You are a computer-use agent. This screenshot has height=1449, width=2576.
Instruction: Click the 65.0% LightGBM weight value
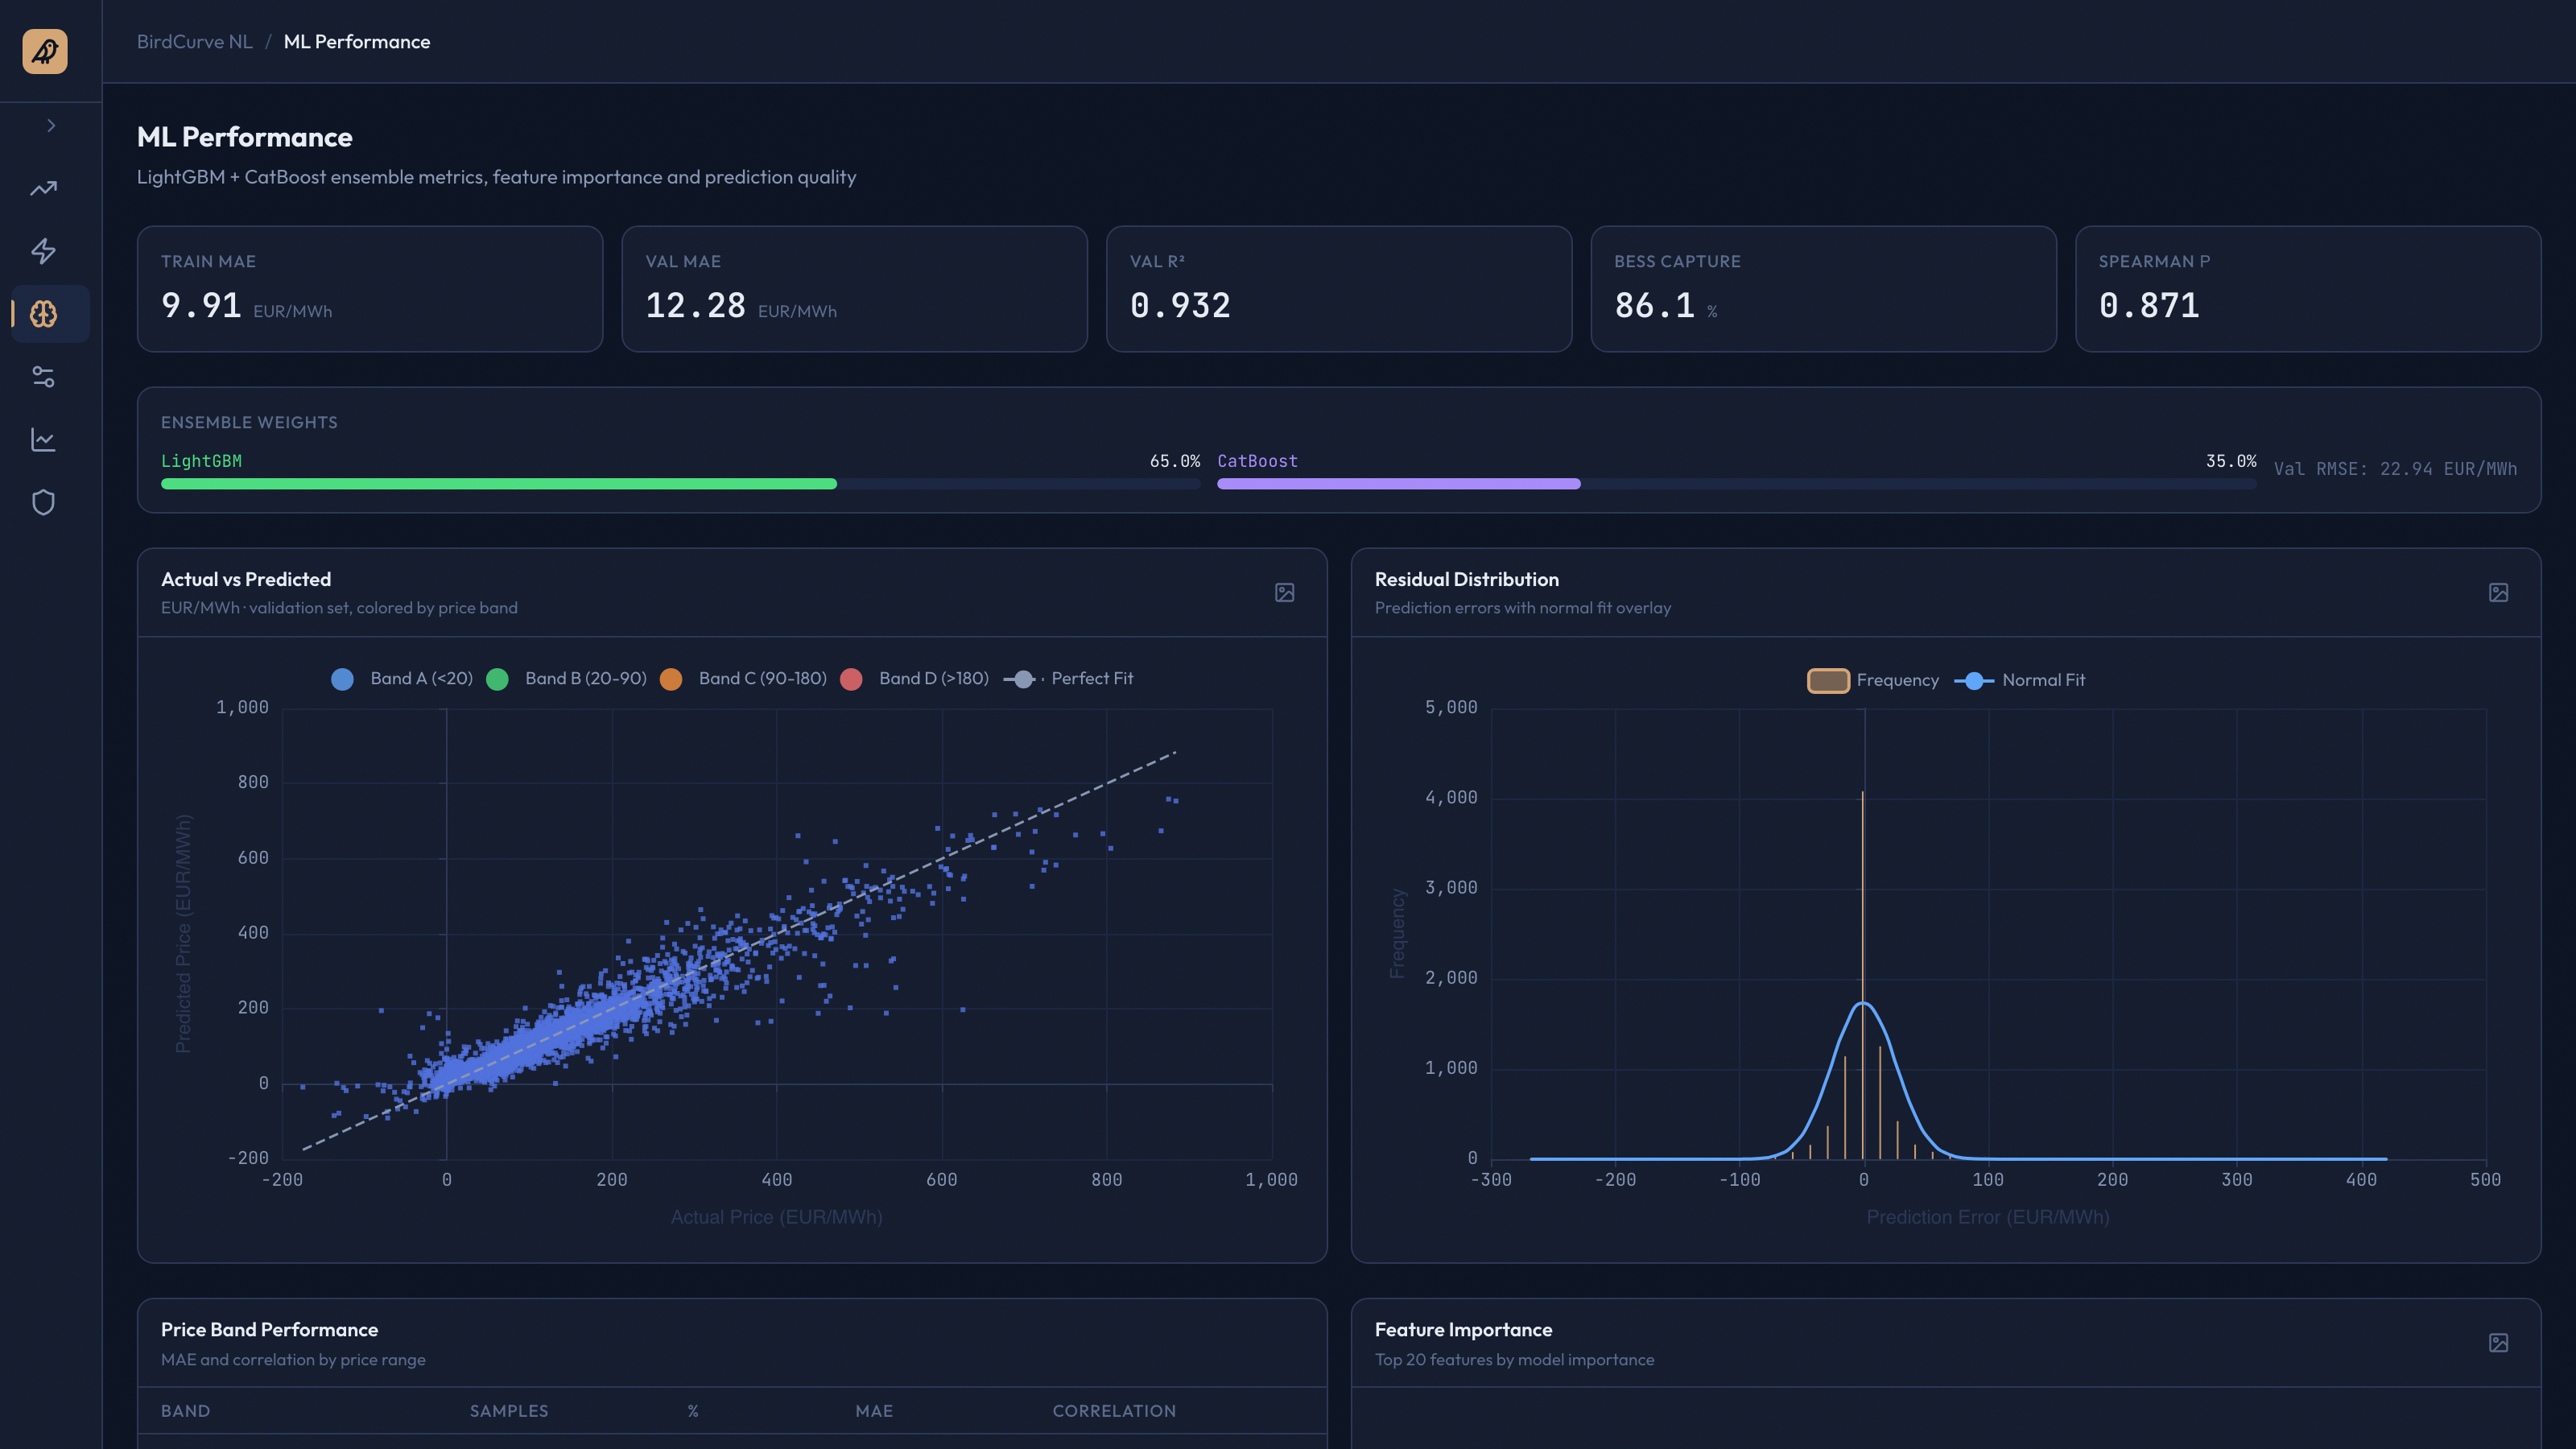[x=1175, y=461]
